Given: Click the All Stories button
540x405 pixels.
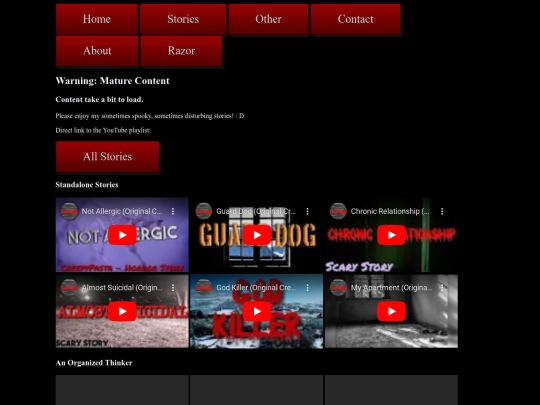Looking at the screenshot, I should point(107,157).
